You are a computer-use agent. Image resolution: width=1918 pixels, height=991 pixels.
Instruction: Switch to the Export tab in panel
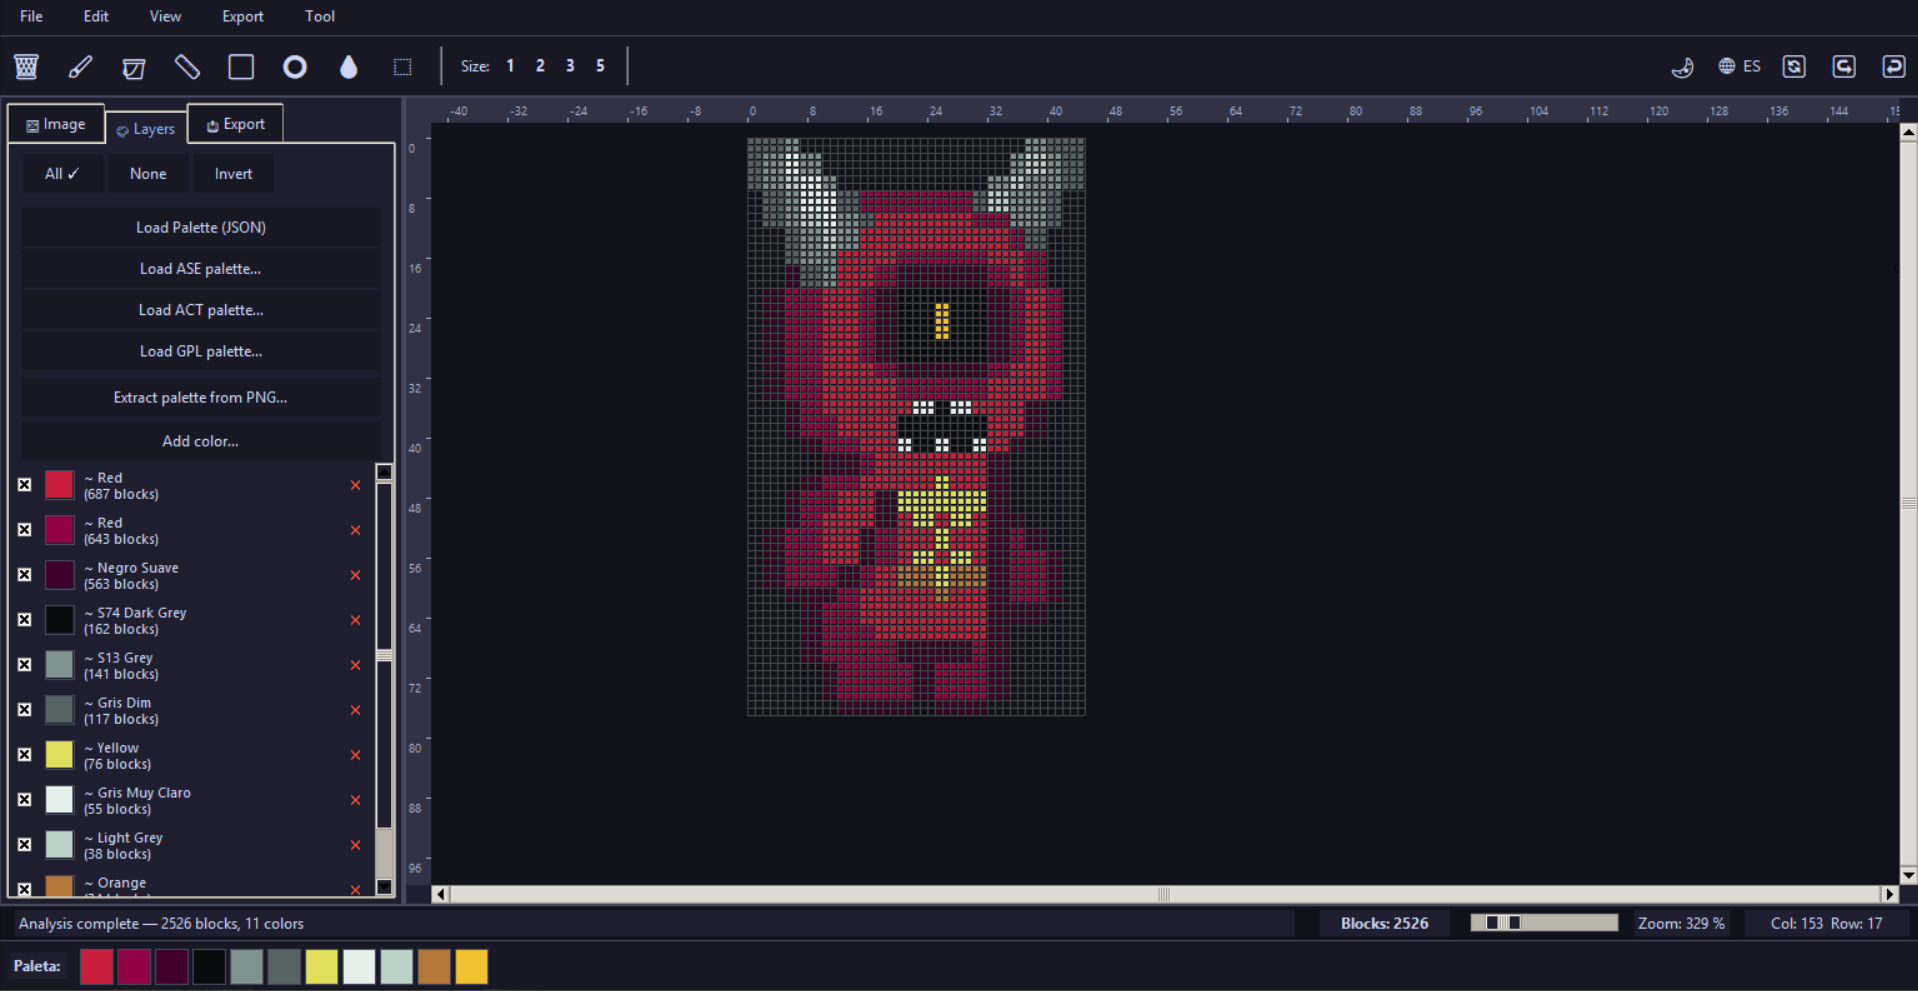coord(235,124)
